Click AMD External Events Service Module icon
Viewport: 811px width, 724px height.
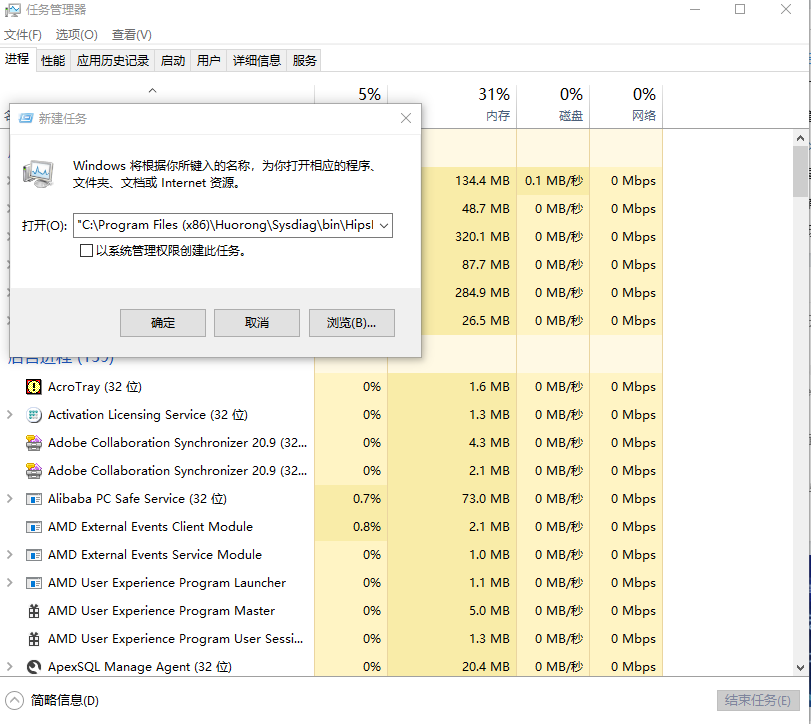[34, 555]
